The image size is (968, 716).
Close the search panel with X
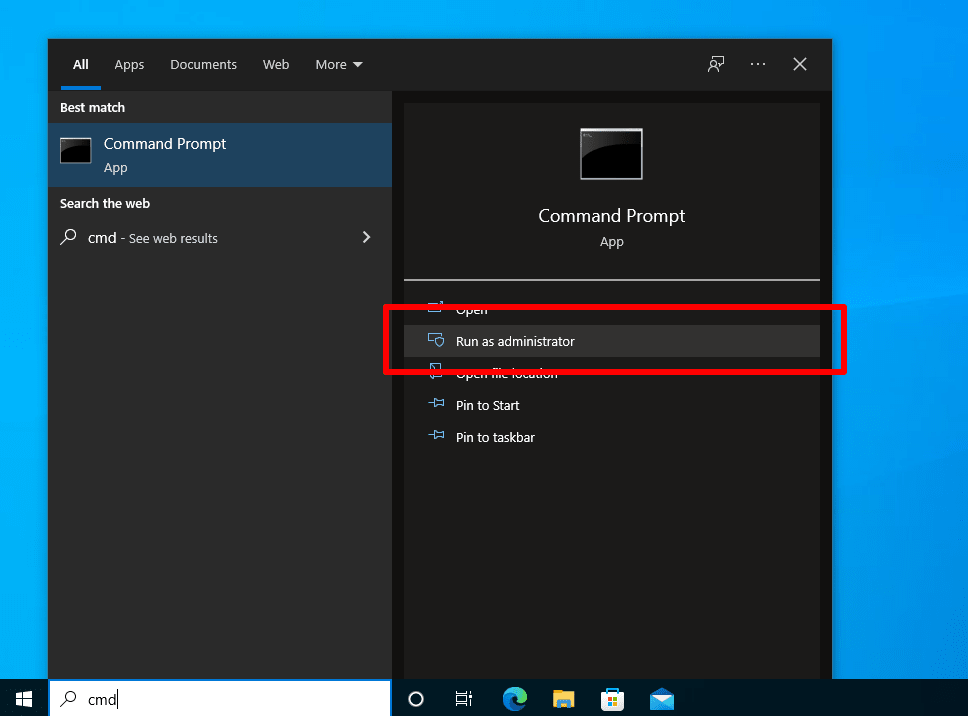(x=799, y=64)
